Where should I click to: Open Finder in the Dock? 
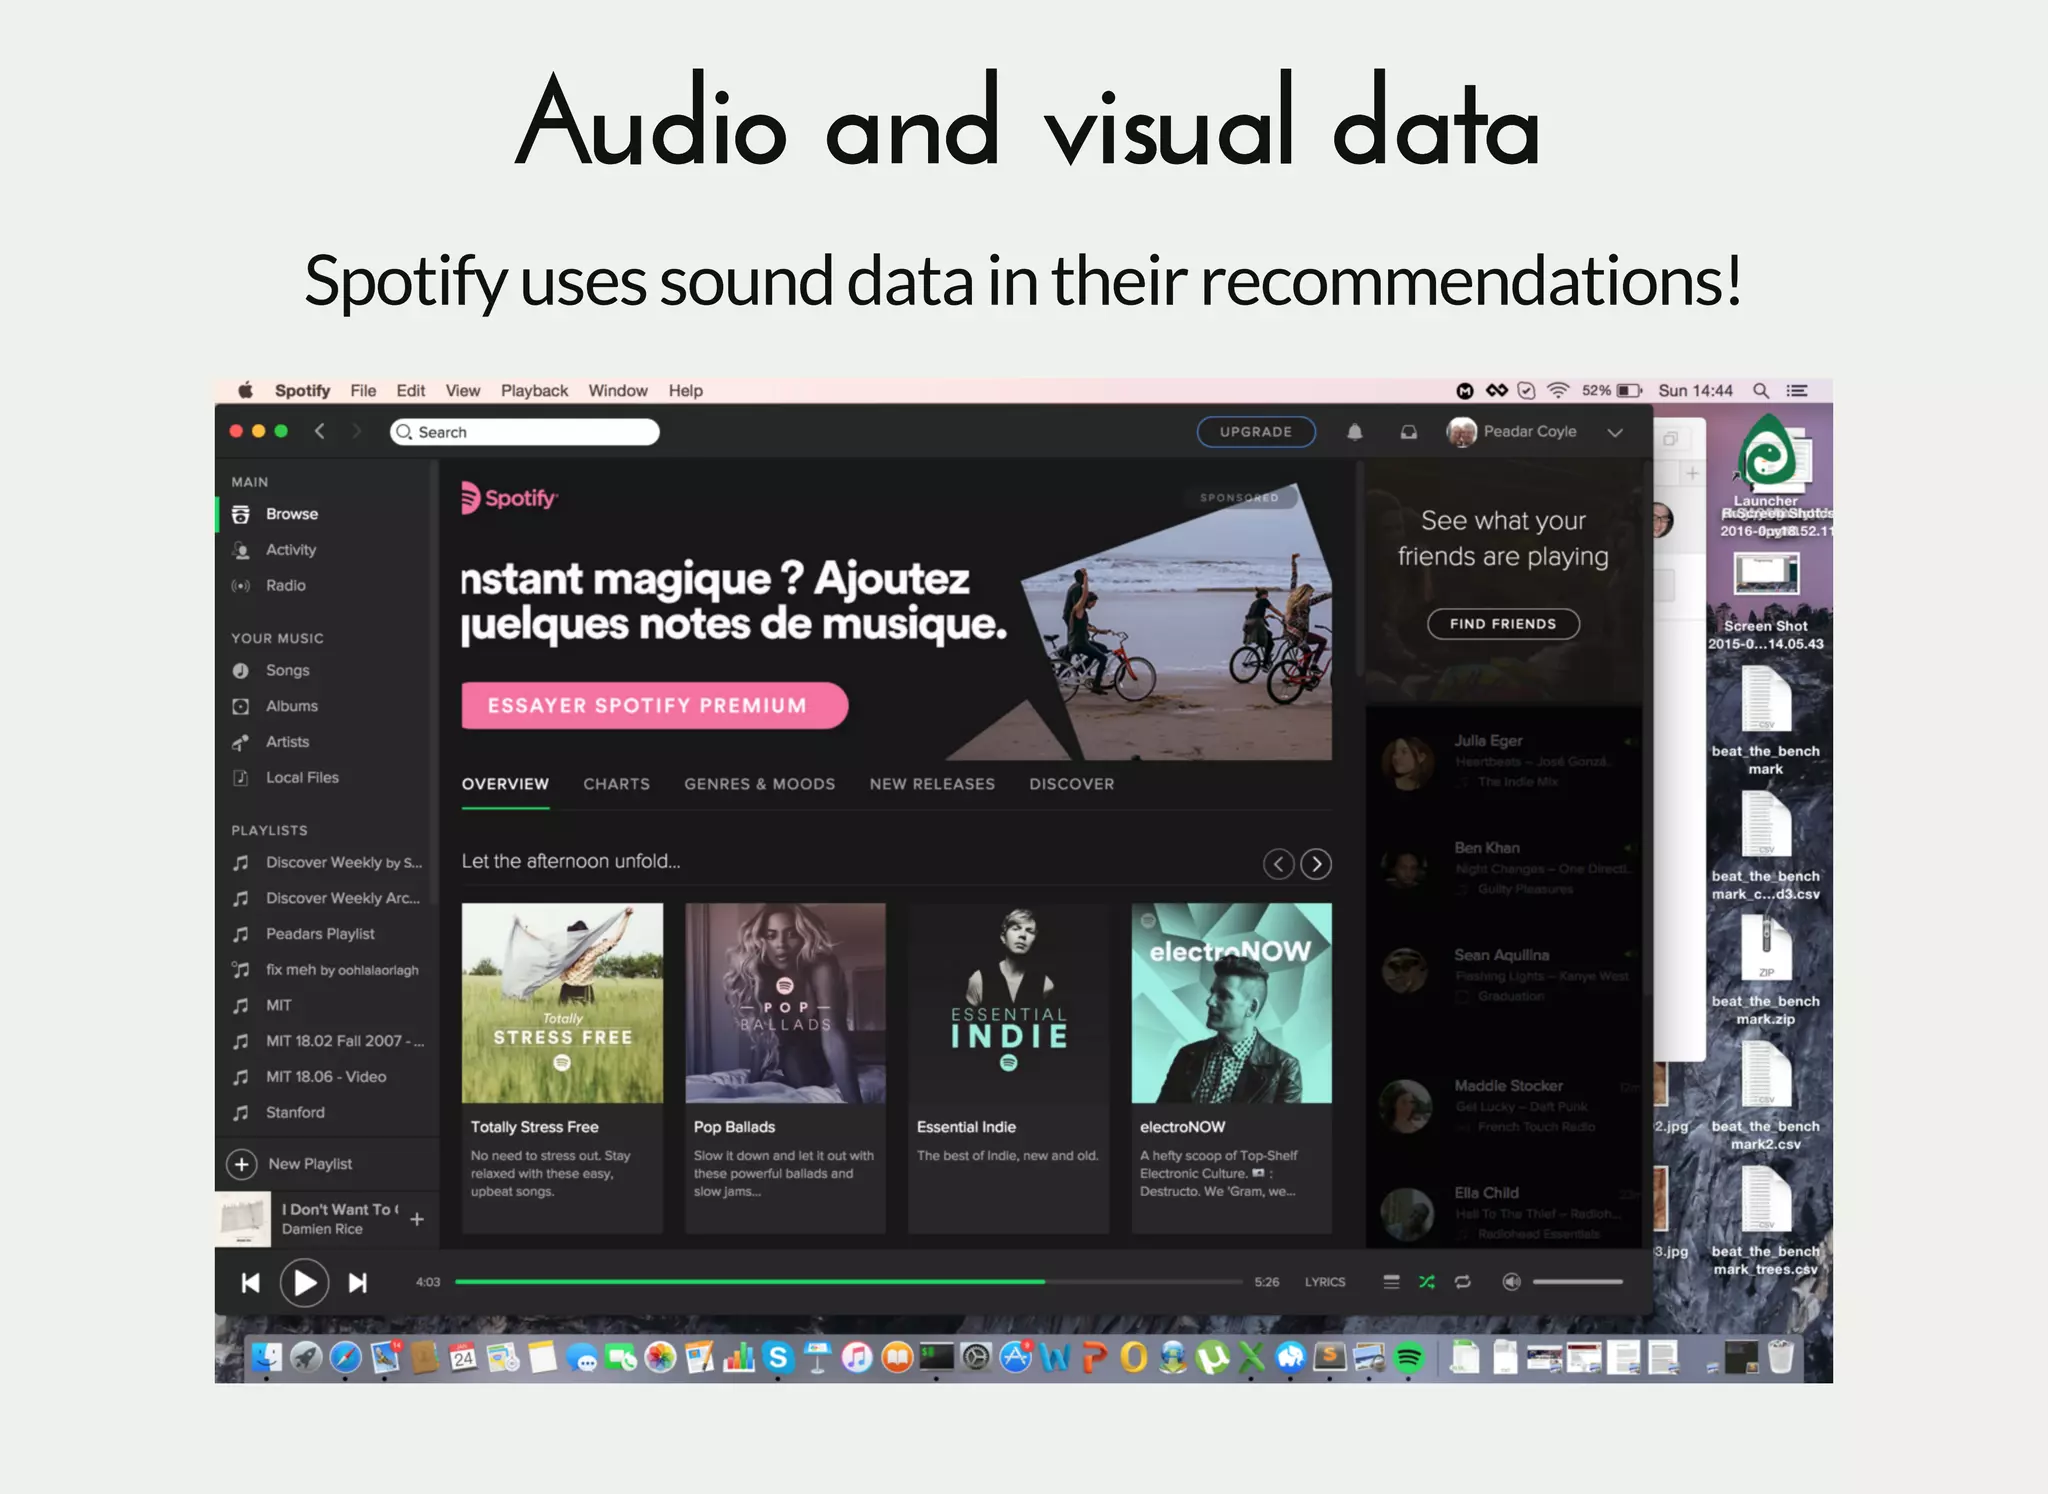click(266, 1357)
